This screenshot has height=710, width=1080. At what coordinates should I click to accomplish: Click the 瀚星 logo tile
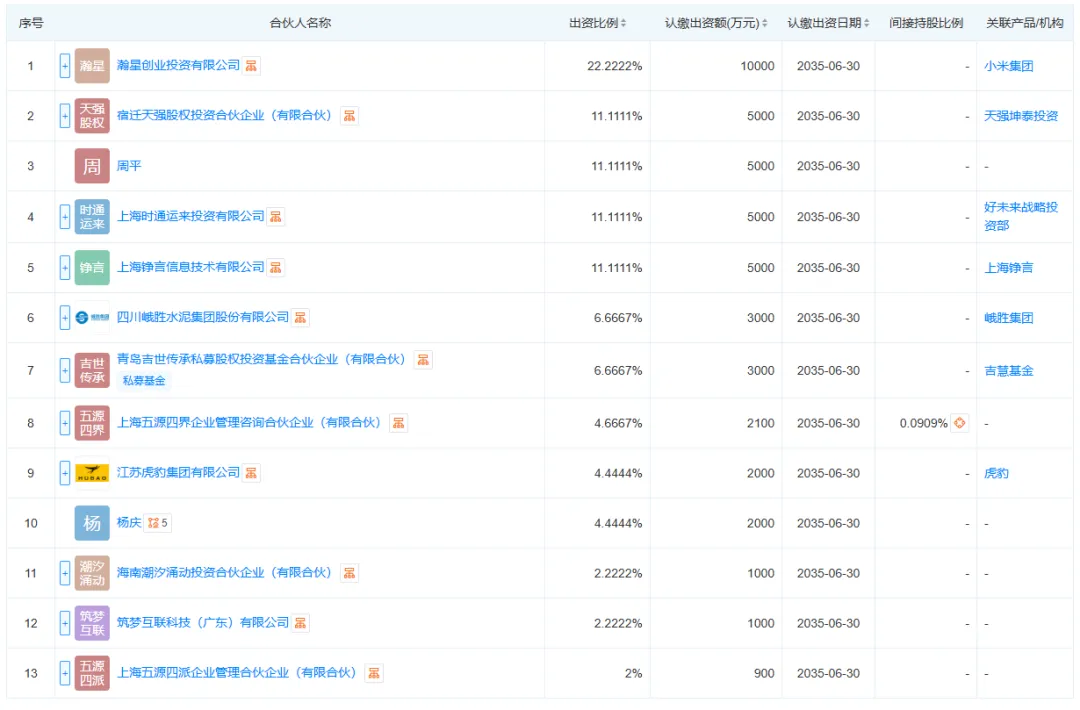(x=92, y=66)
